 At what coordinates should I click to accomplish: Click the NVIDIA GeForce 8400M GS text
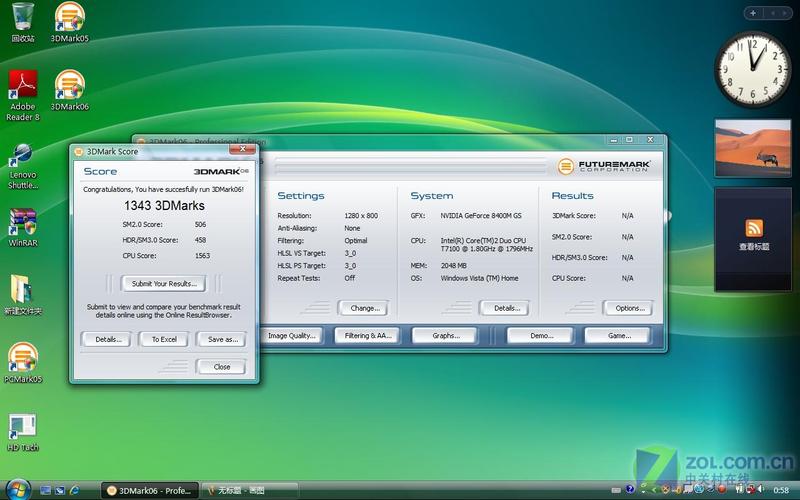click(x=481, y=216)
